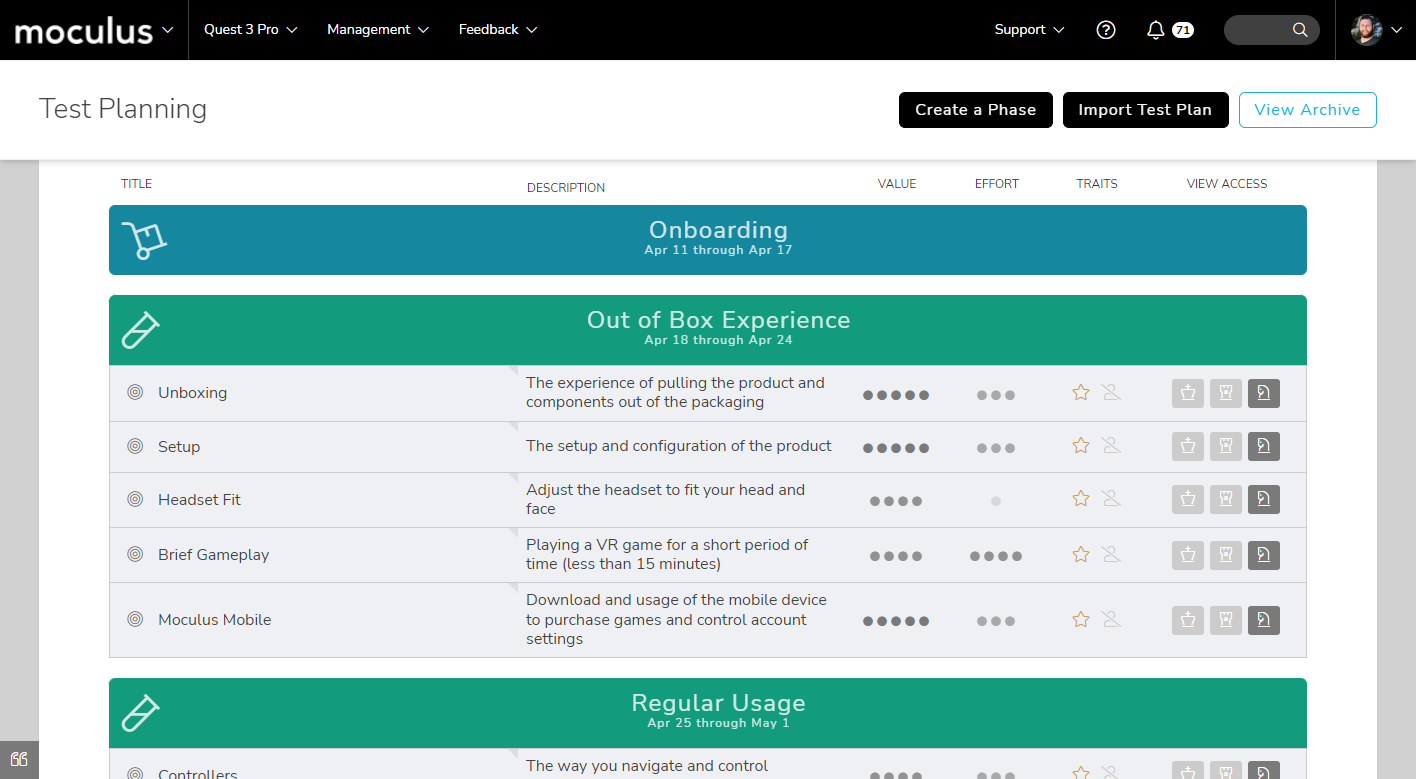The width and height of the screenshot is (1416, 779).
Task: Toggle rook view access for Headset Fit
Action: 1226,499
